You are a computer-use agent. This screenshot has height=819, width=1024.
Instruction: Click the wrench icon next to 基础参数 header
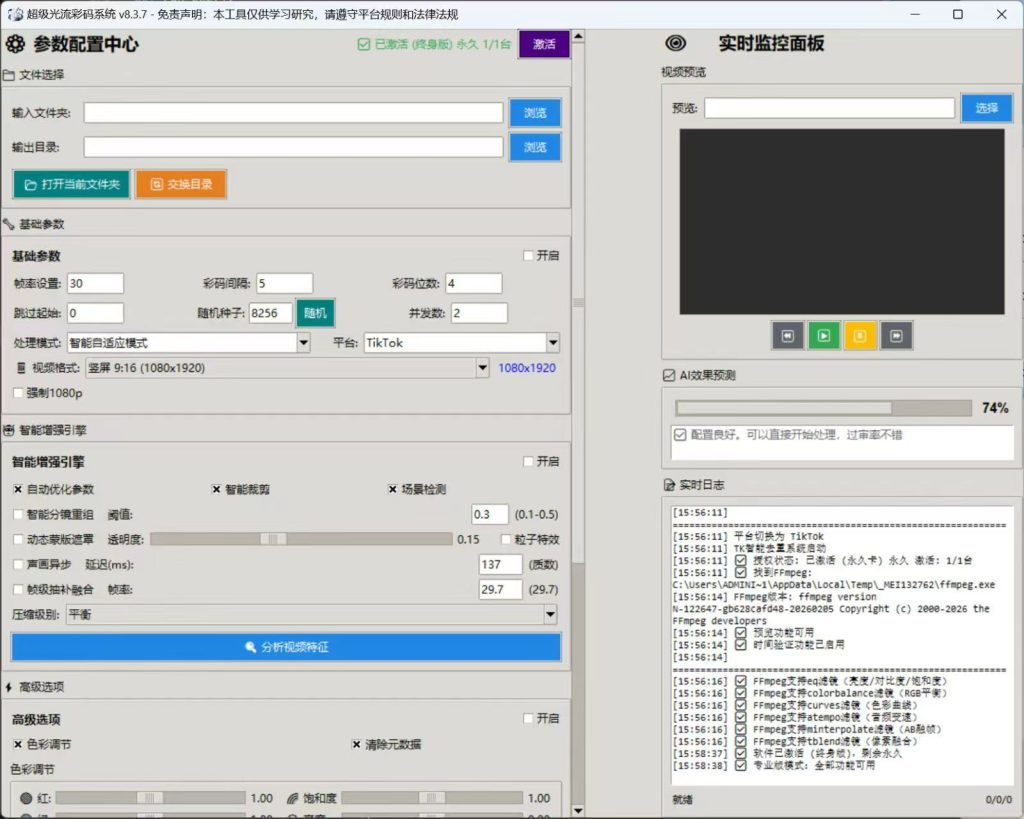[x=8, y=225]
